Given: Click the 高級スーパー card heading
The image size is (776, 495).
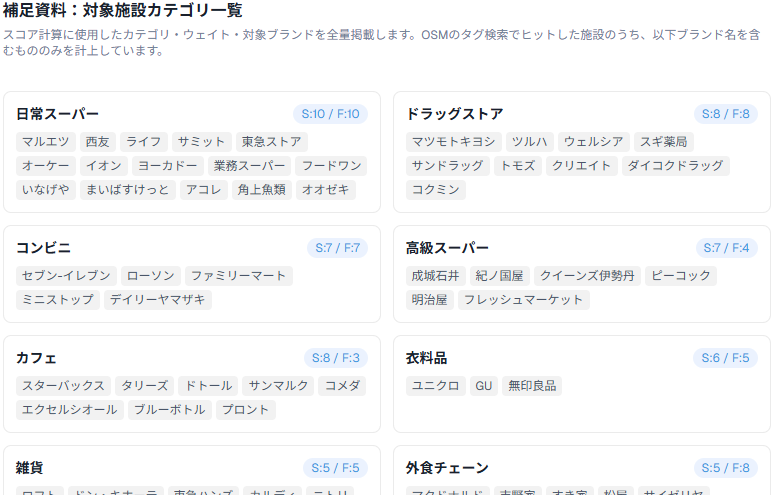Looking at the screenshot, I should (x=447, y=248).
